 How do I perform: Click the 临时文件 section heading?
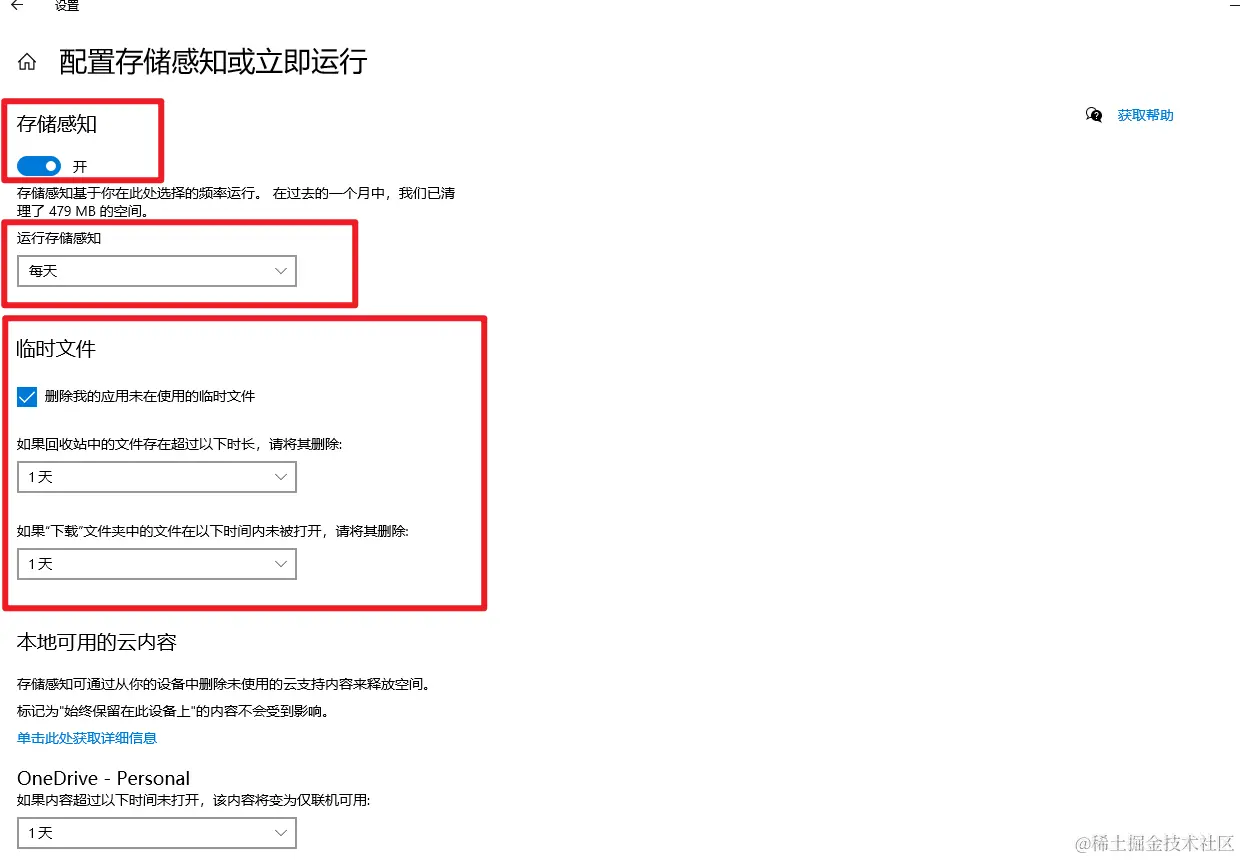click(56, 349)
